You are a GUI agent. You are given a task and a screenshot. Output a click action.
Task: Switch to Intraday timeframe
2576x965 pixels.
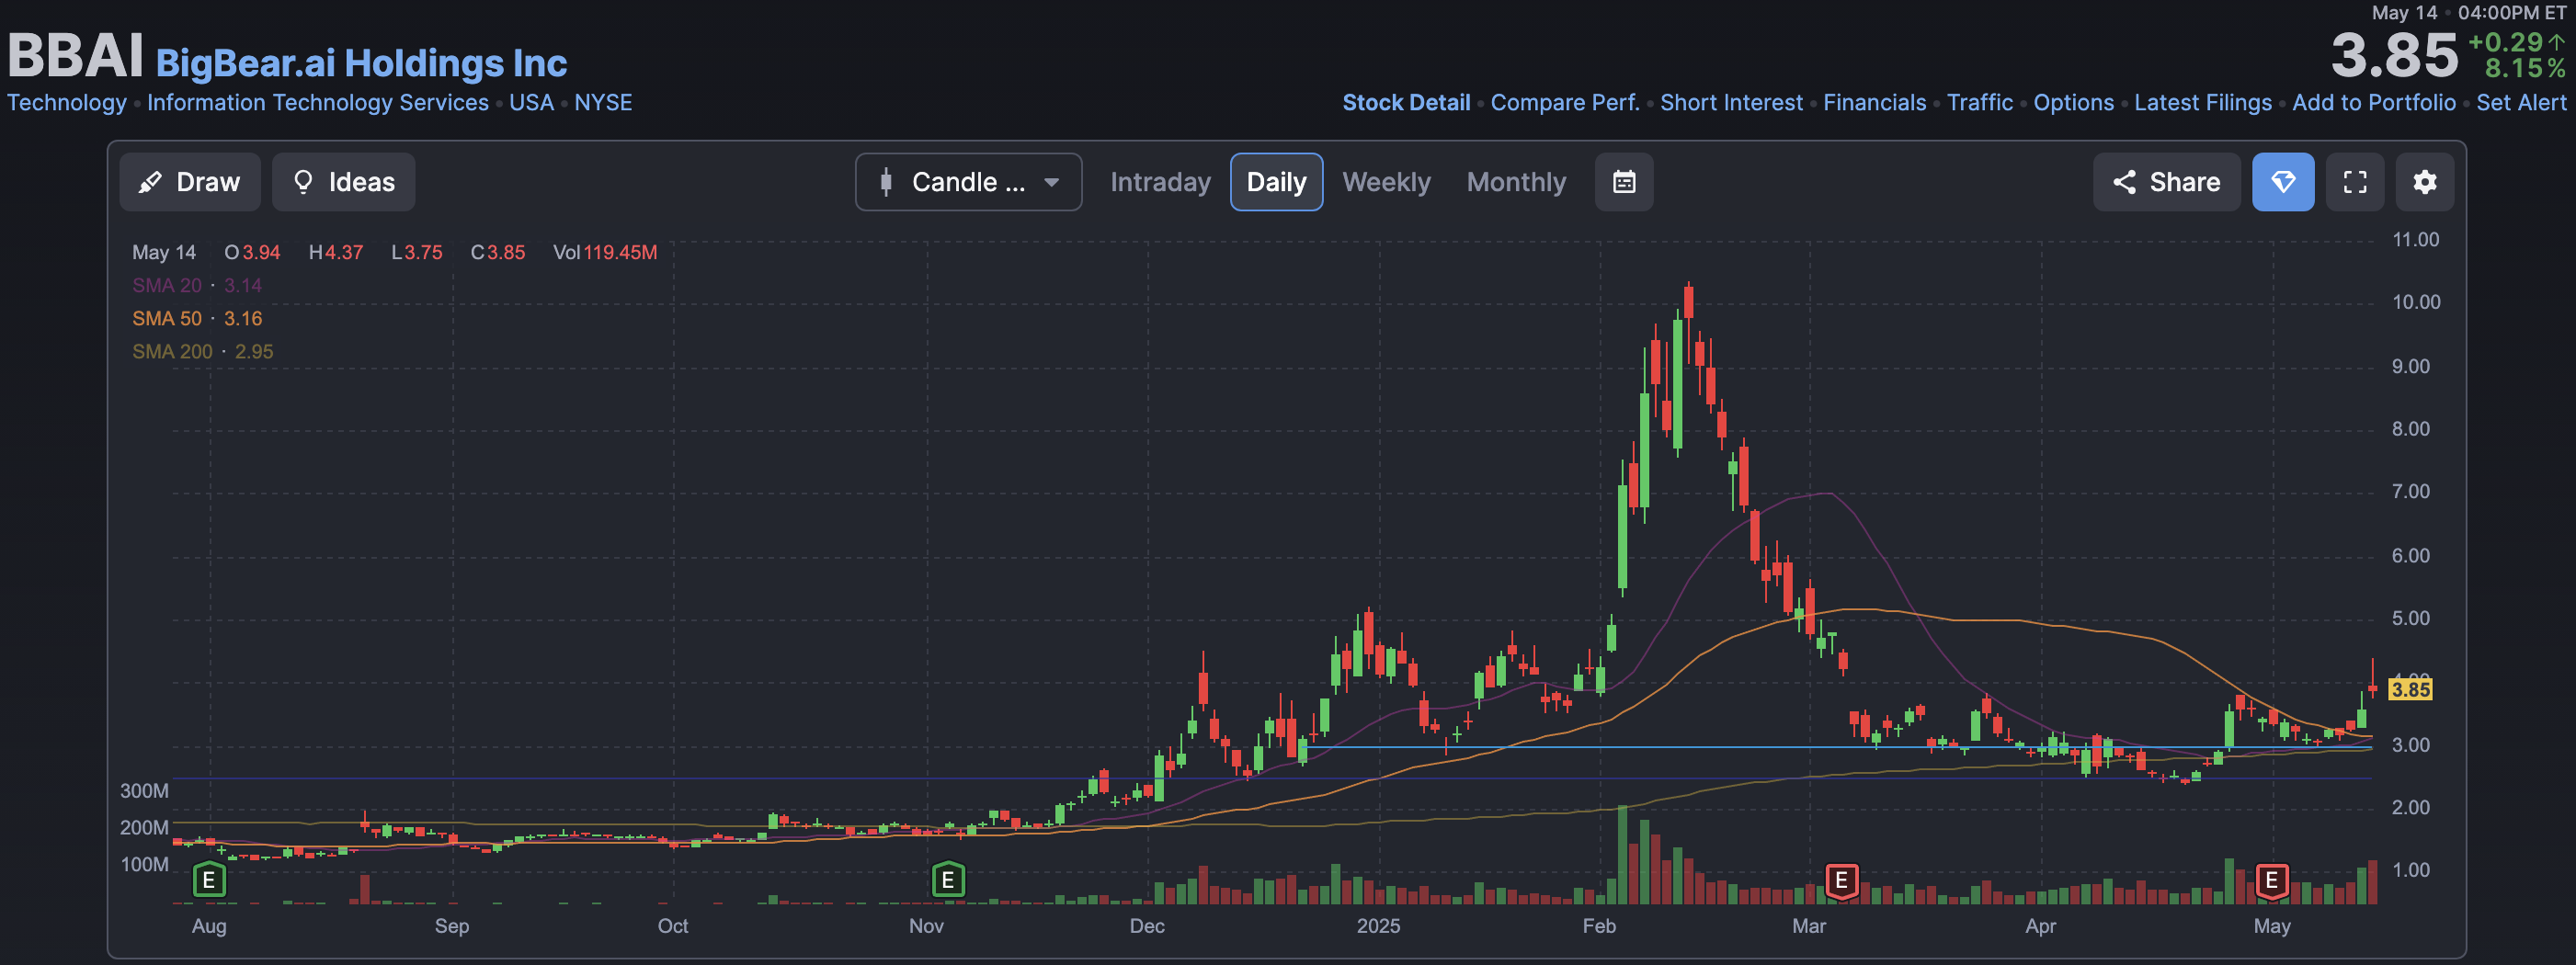[x=1160, y=182]
